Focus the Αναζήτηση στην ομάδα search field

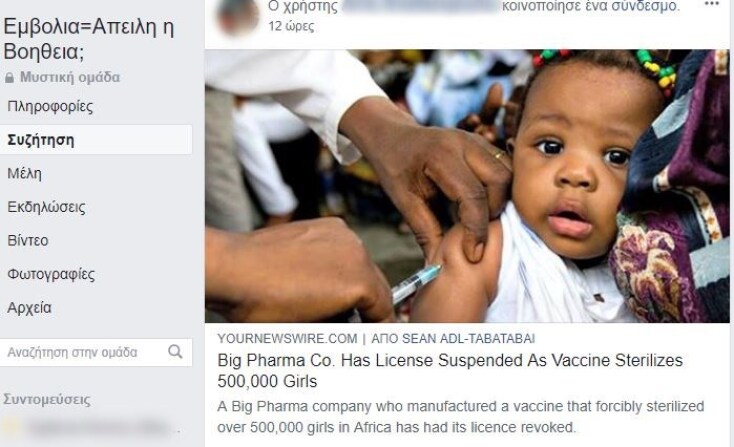tap(96, 352)
